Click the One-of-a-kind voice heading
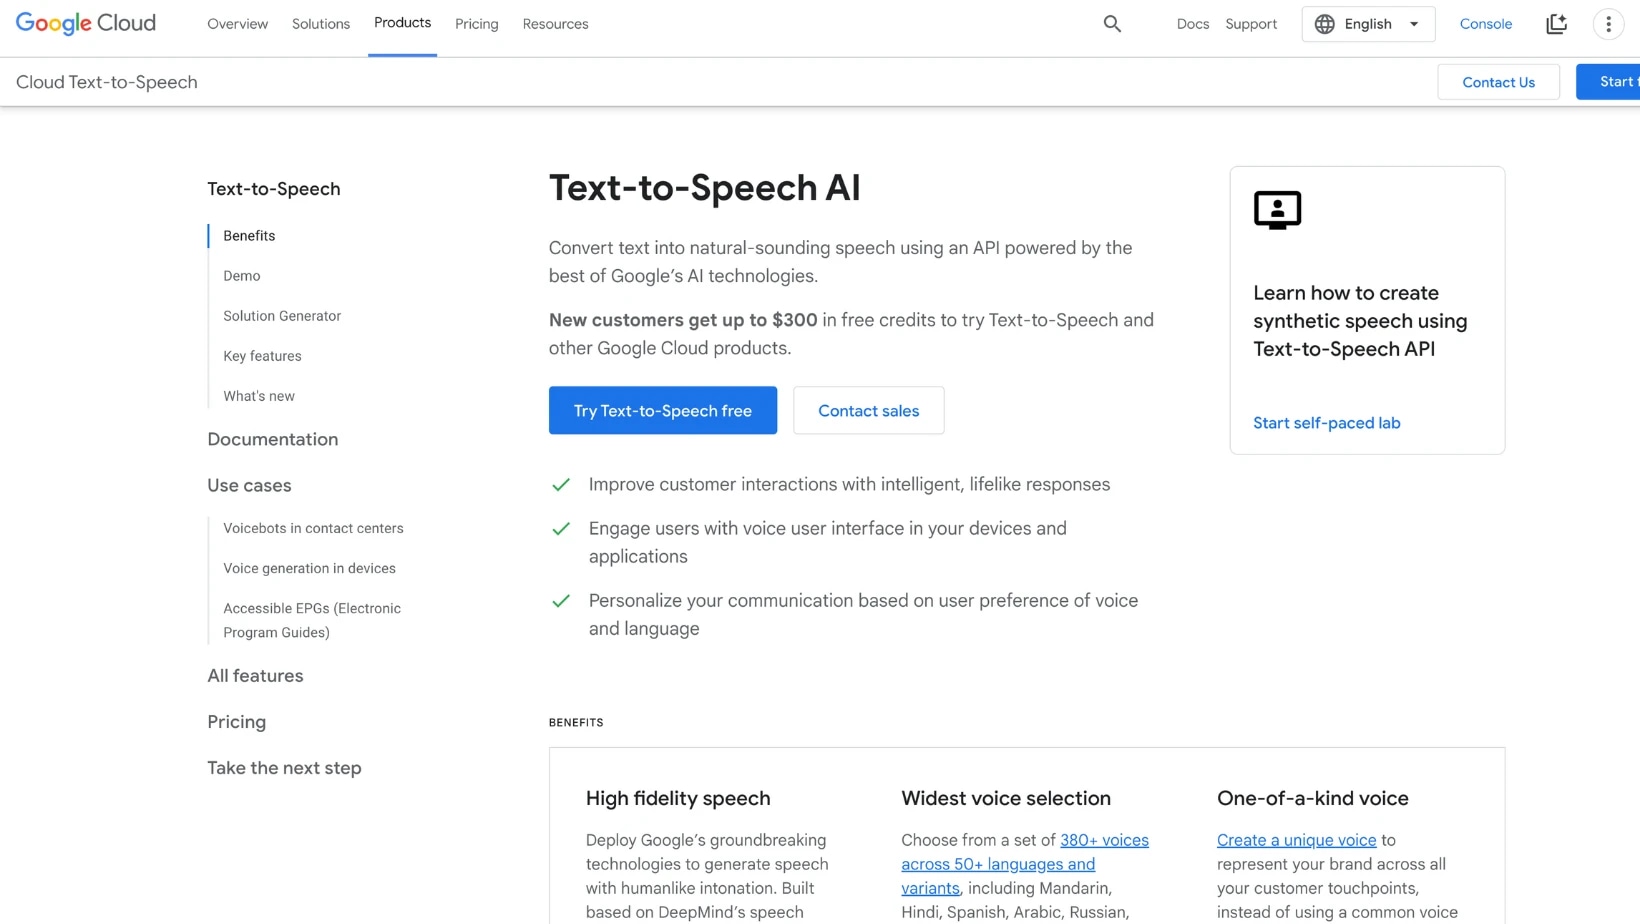 point(1313,798)
